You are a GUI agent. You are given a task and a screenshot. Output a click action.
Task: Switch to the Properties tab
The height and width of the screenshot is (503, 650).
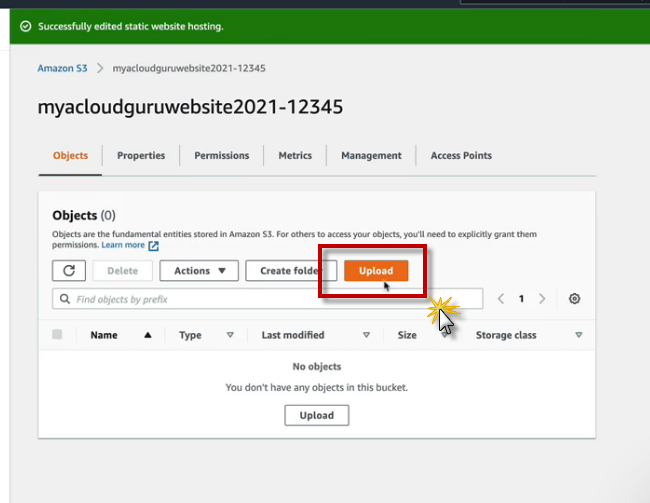(x=141, y=156)
